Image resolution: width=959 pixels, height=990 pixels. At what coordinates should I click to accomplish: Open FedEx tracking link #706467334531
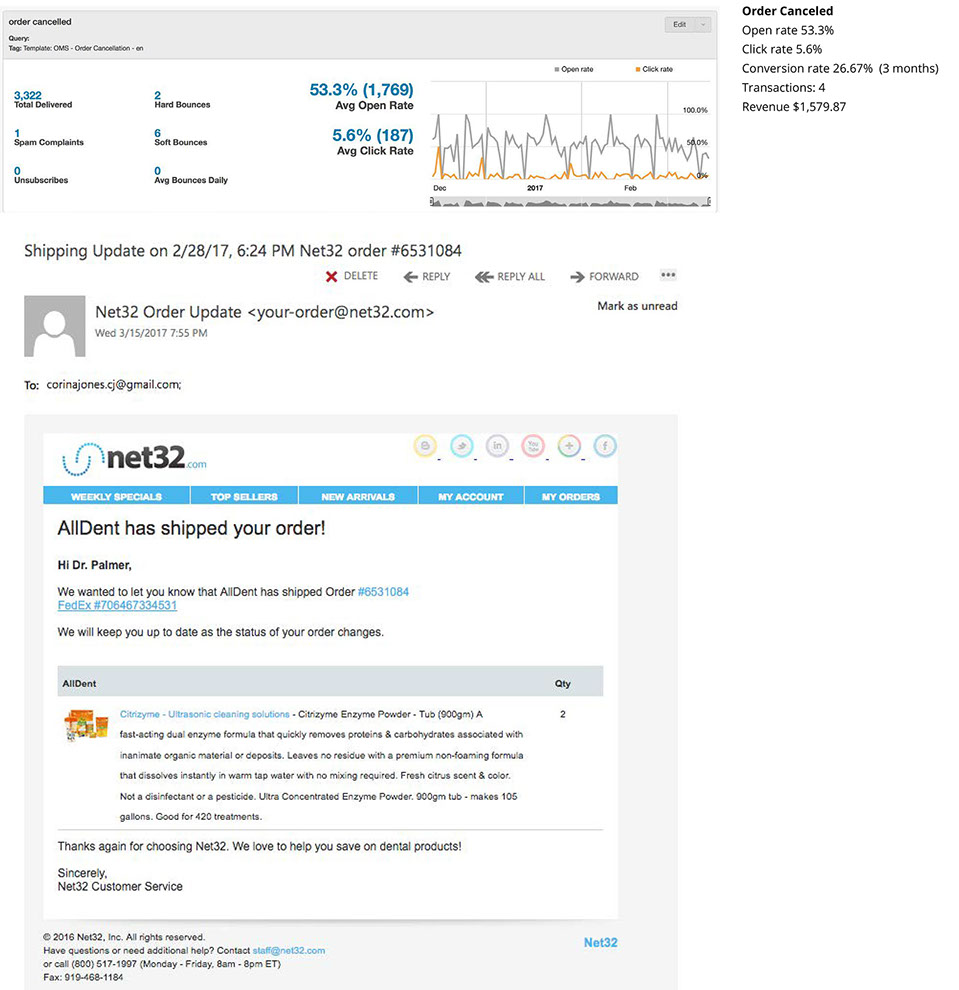117,605
